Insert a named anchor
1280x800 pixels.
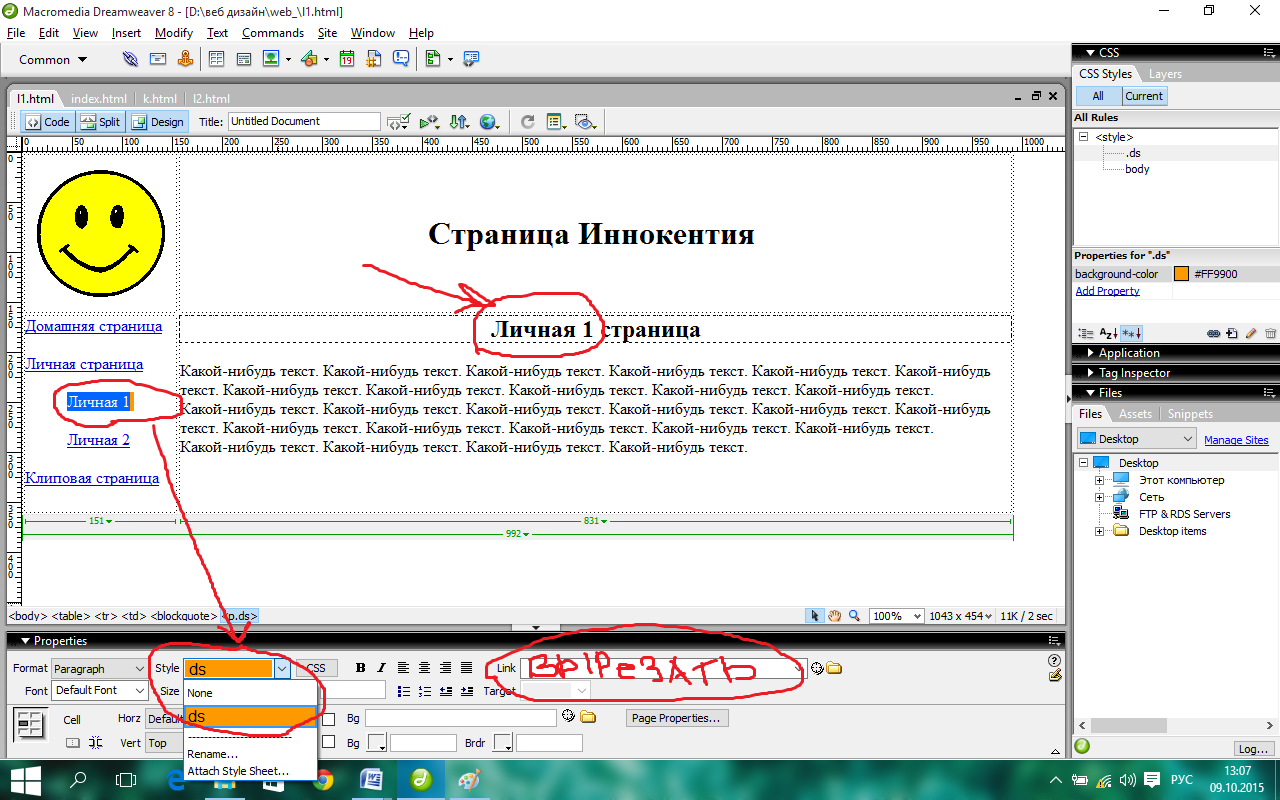click(185, 59)
